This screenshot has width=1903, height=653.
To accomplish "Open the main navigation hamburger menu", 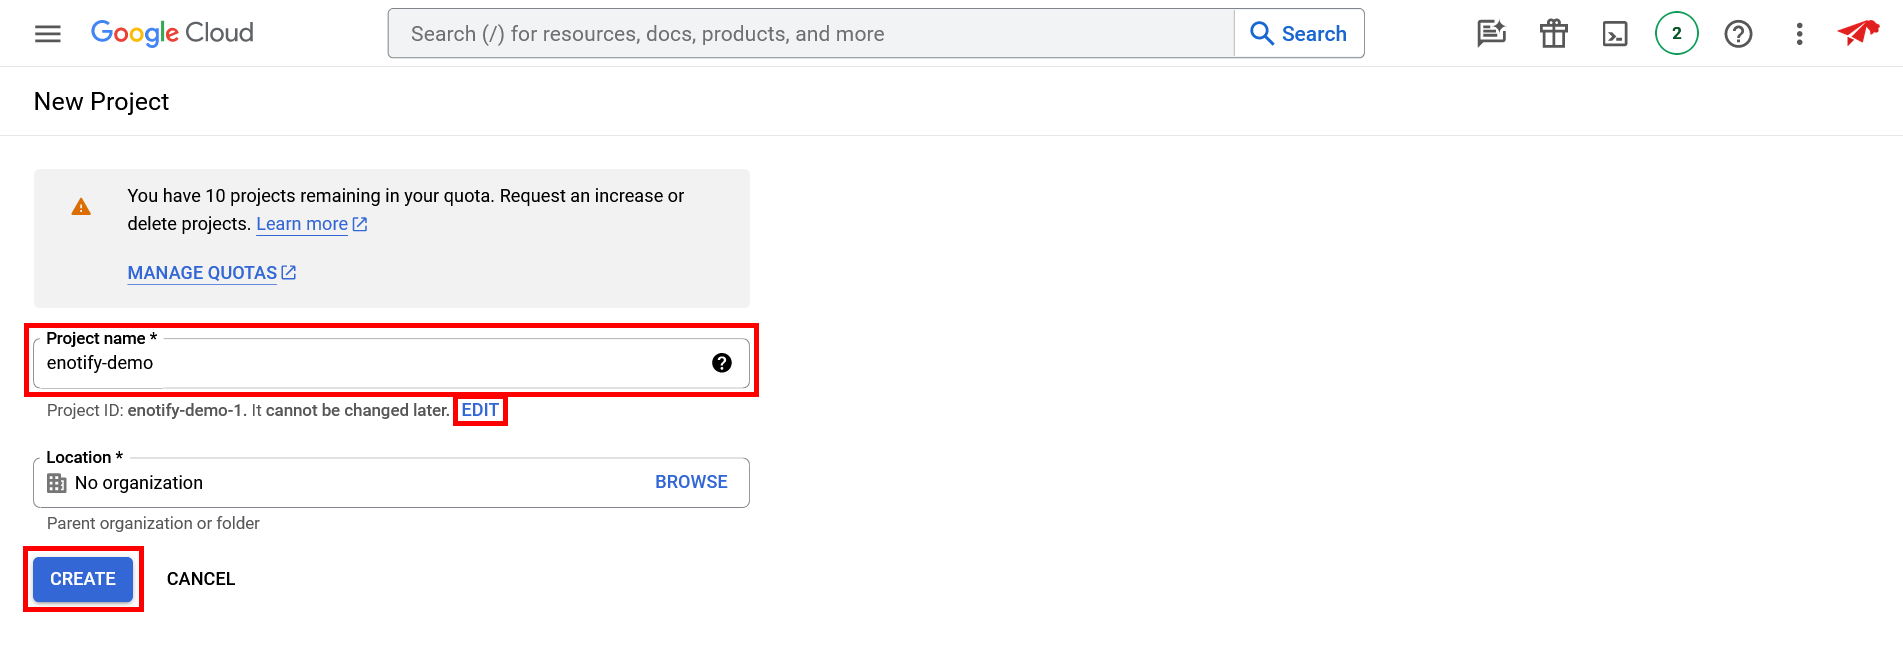I will click(48, 34).
